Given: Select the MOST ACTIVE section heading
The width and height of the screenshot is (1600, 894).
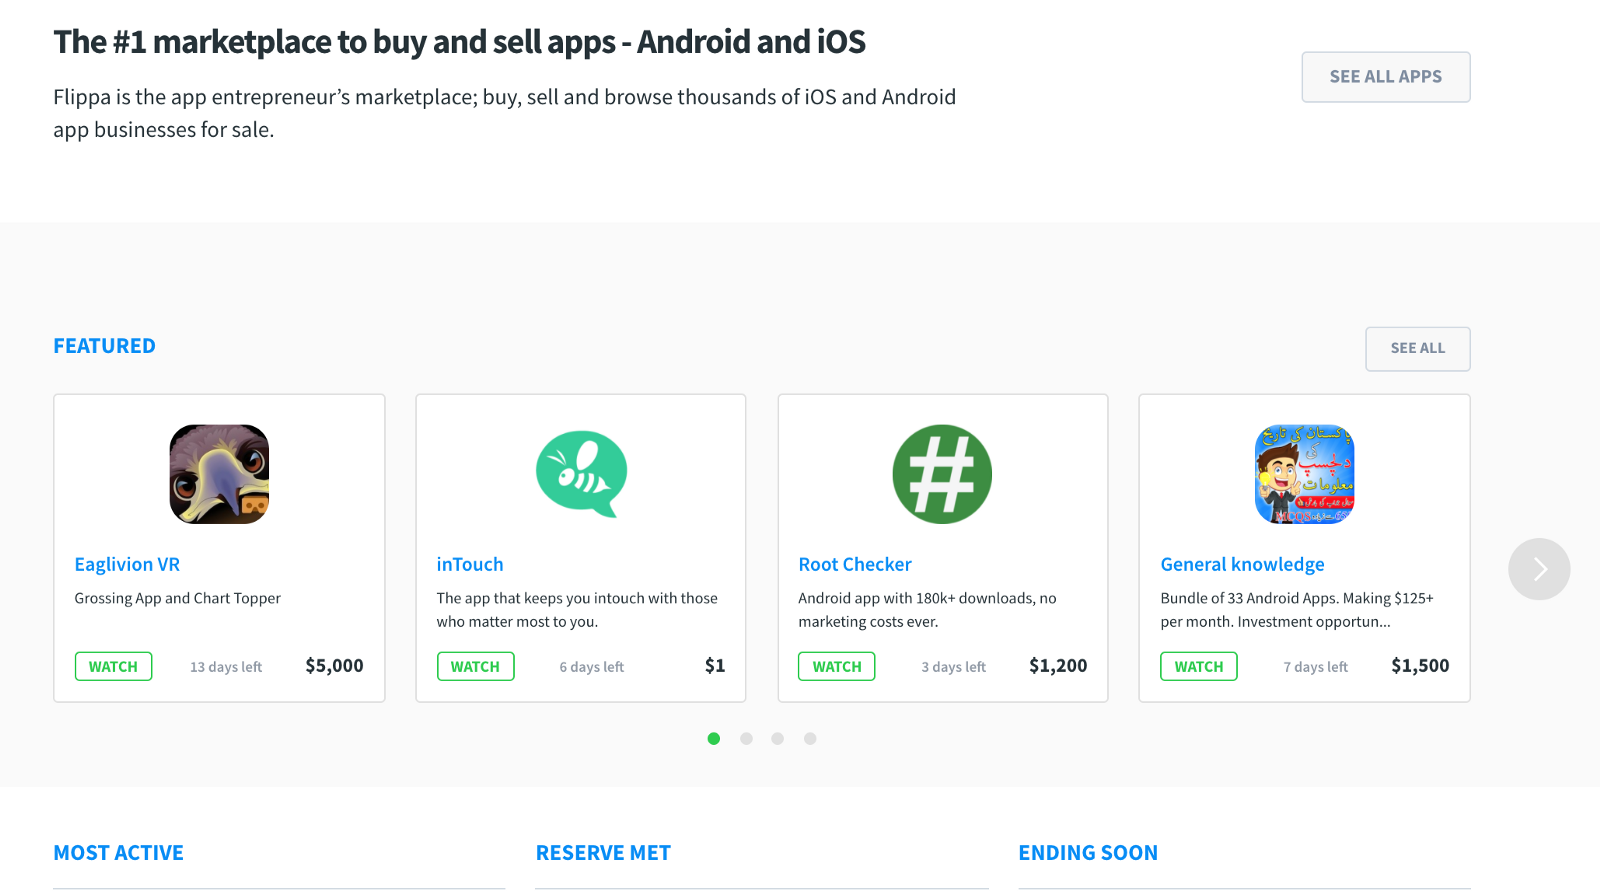Looking at the screenshot, I should (x=118, y=853).
